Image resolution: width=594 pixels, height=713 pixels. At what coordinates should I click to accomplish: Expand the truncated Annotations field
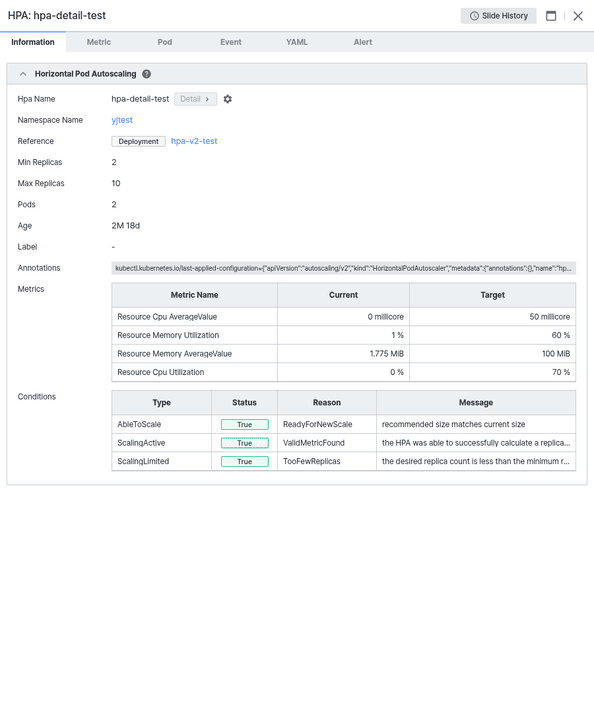coord(343,268)
